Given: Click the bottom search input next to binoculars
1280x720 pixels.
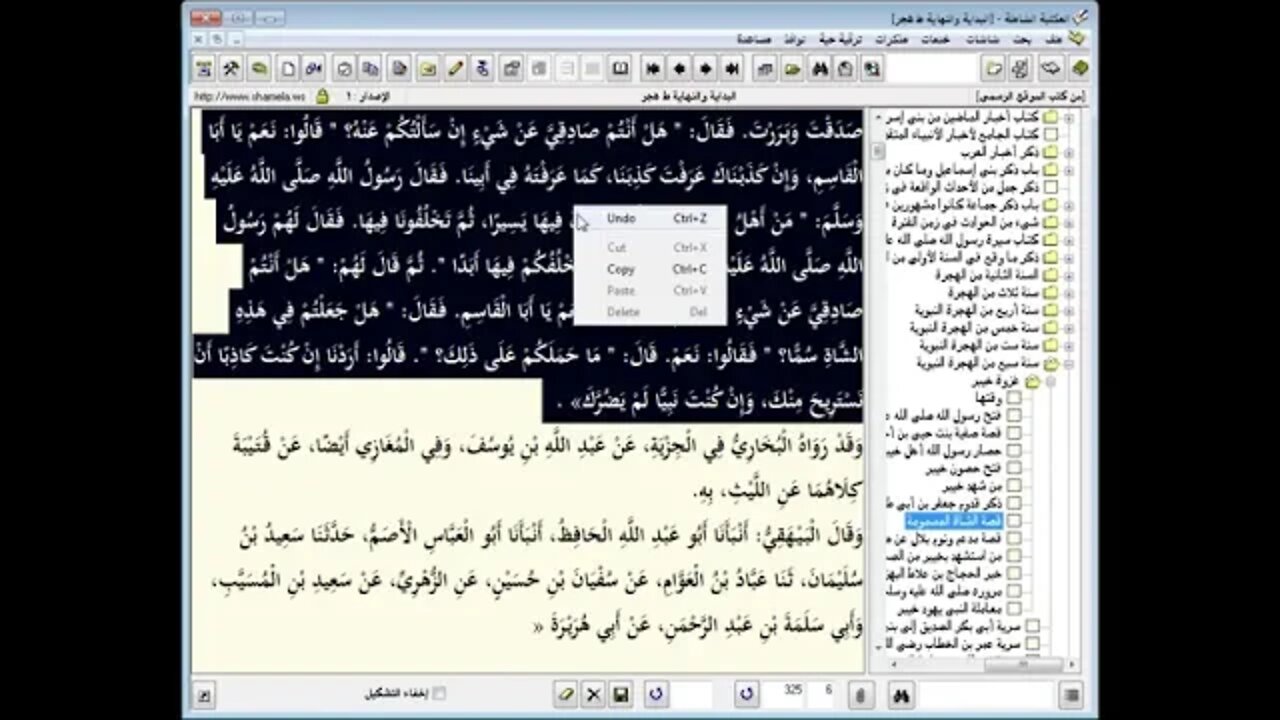Looking at the screenshot, I should tap(985, 694).
